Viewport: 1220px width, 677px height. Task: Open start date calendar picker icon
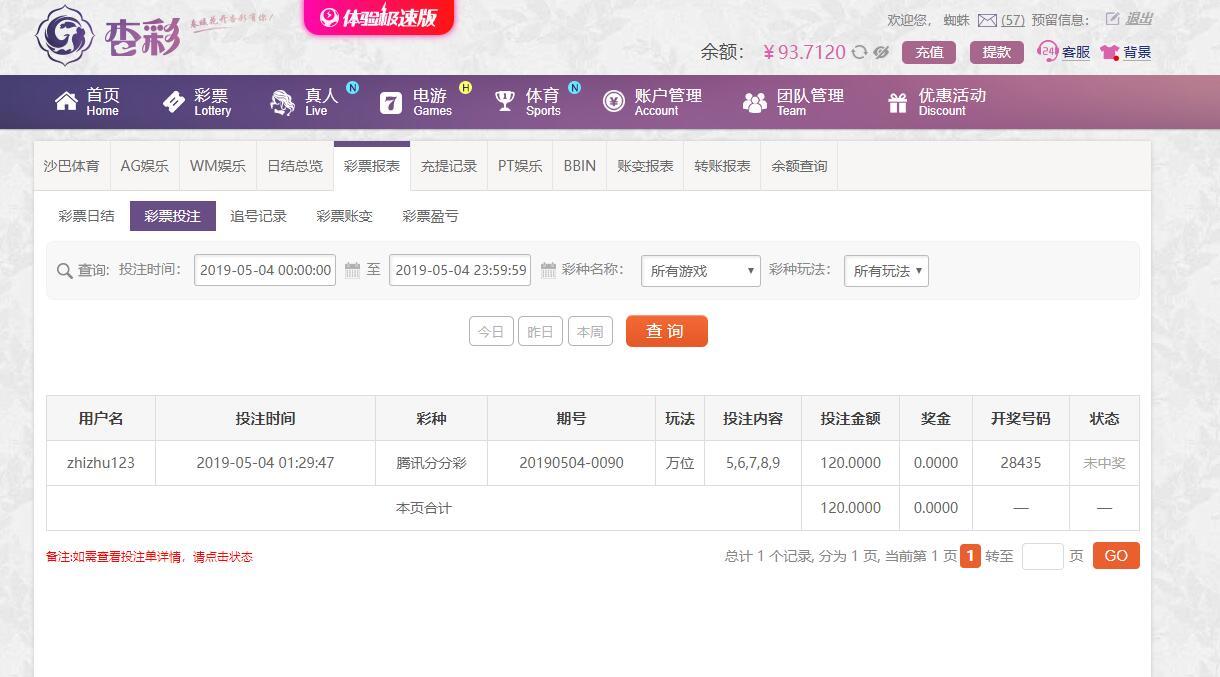coord(352,270)
